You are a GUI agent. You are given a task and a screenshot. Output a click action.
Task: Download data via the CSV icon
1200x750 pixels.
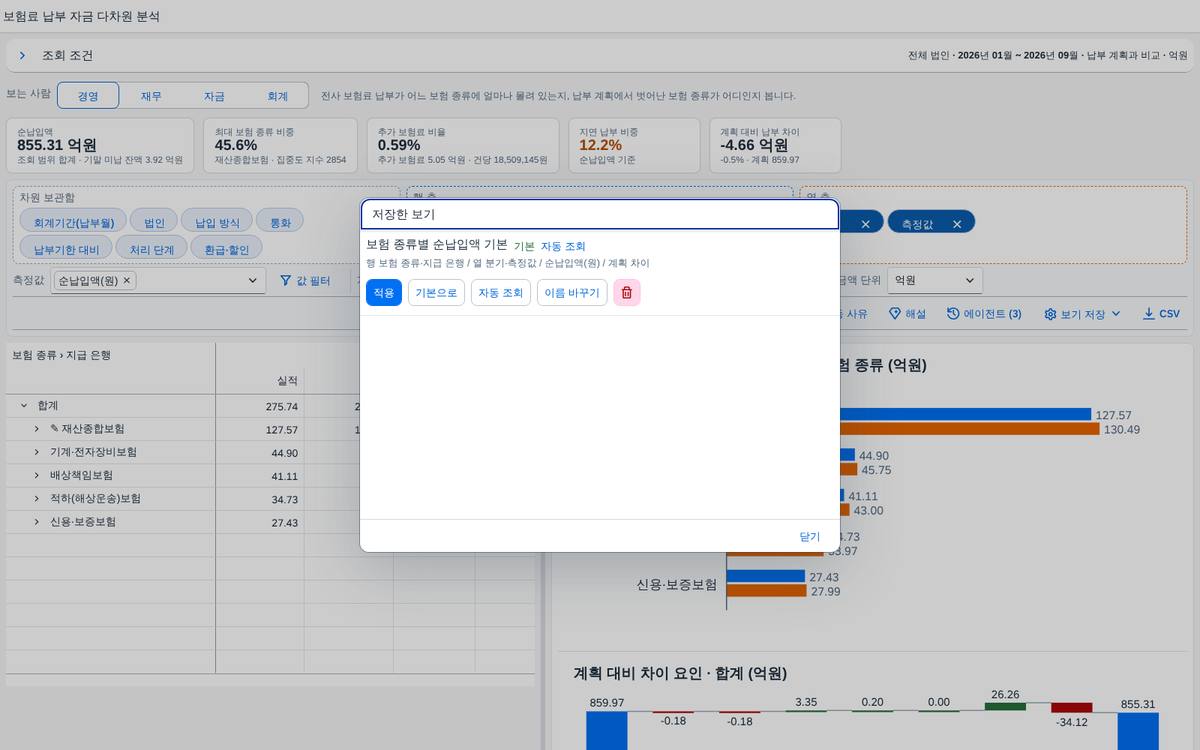click(x=1149, y=314)
